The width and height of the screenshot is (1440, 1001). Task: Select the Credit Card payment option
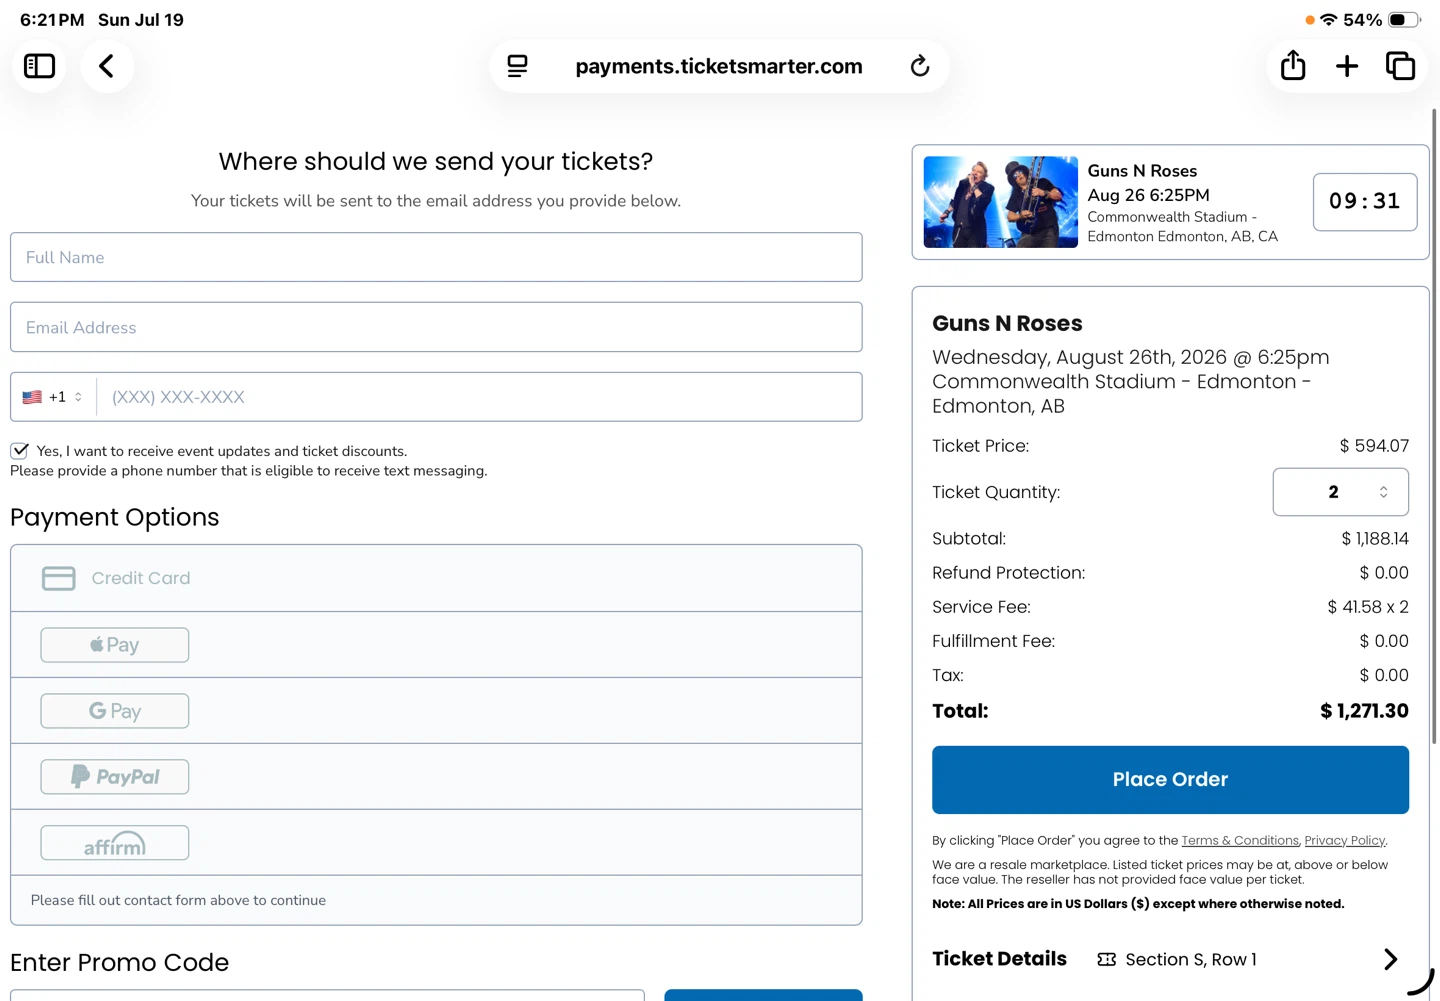point(436,578)
